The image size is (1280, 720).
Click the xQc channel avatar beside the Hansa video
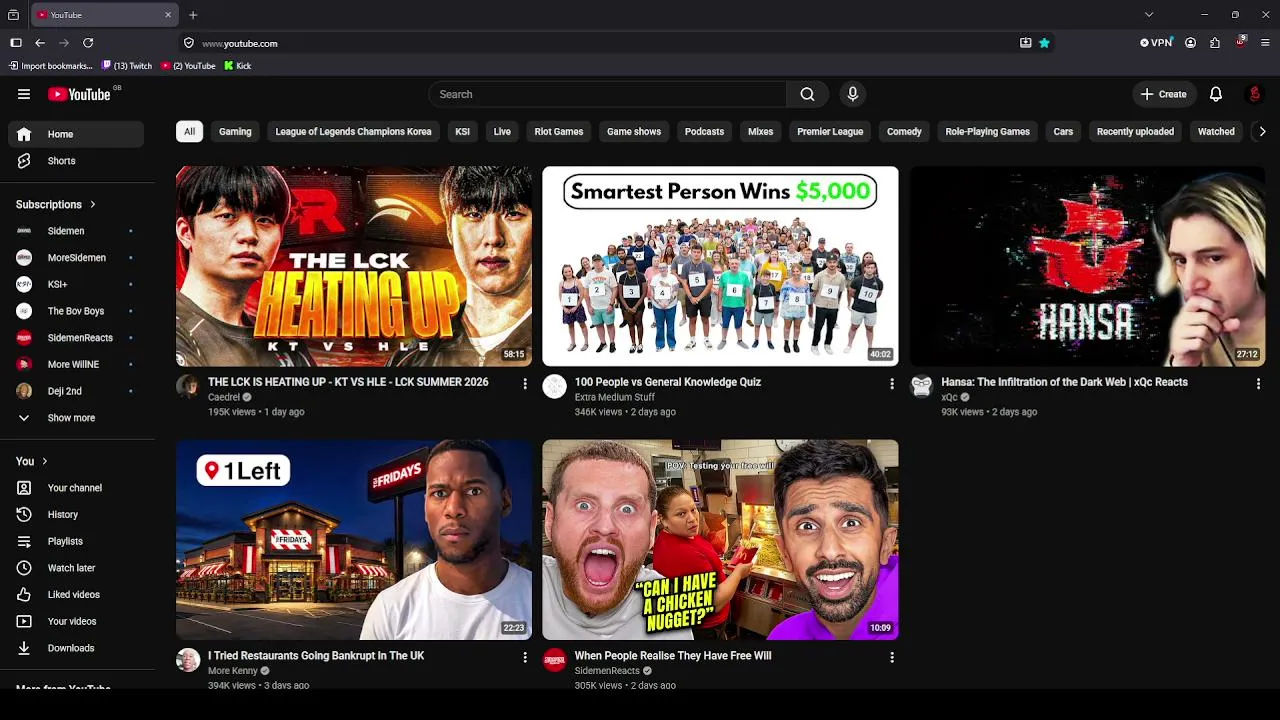tap(921, 387)
